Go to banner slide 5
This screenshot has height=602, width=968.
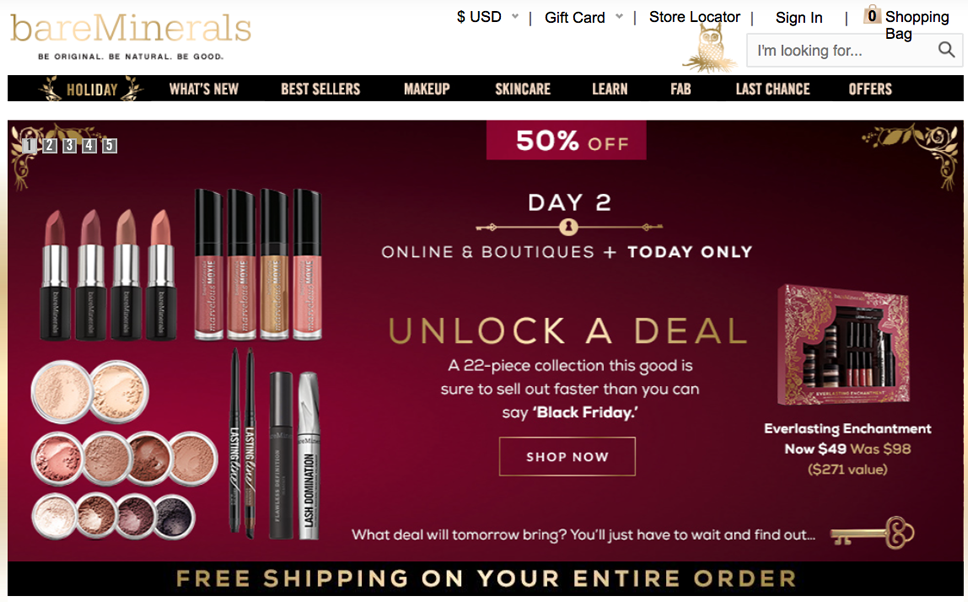coord(109,145)
